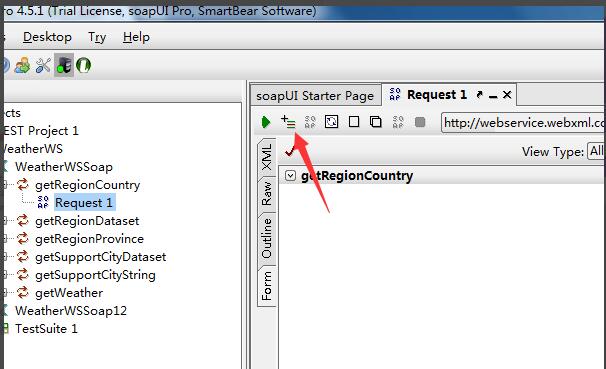Submit request with green play button

pyautogui.click(x=266, y=122)
